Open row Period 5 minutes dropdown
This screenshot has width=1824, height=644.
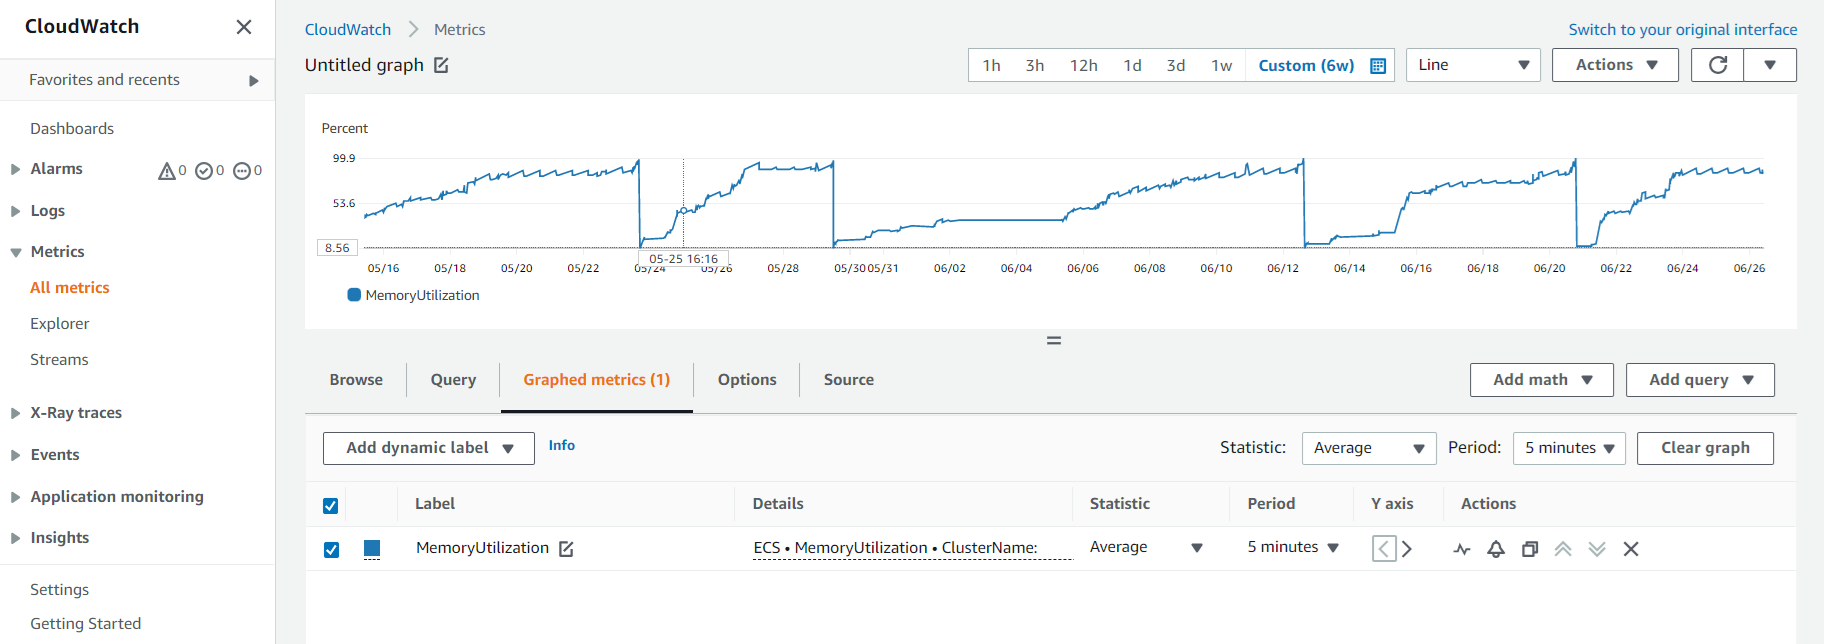coord(1293,547)
